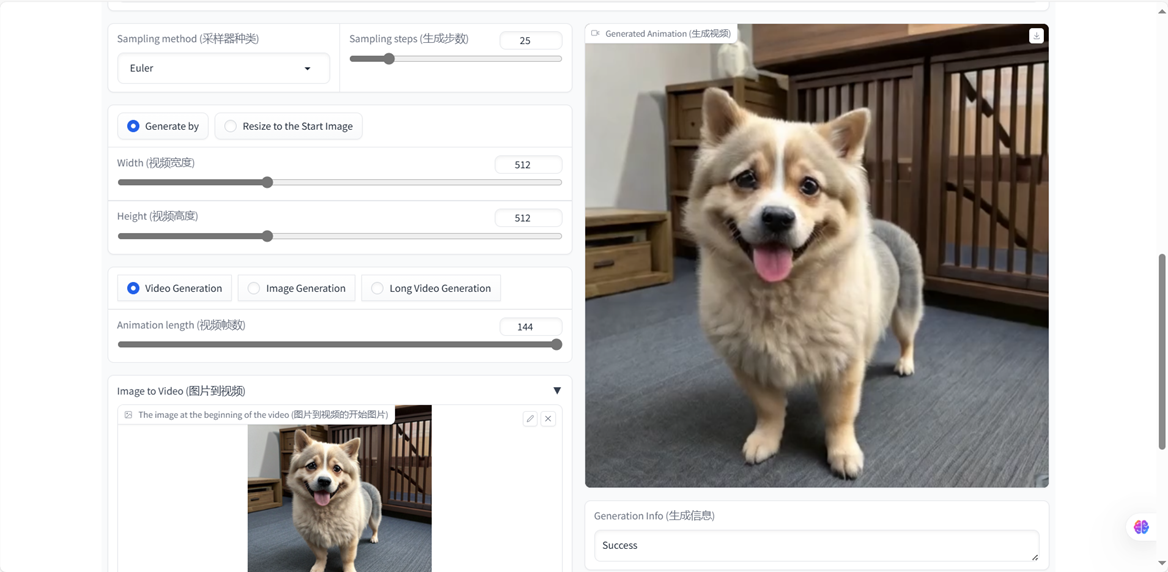1168x572 pixels.
Task: Click the image icon beside start image label
Action: coord(128,415)
